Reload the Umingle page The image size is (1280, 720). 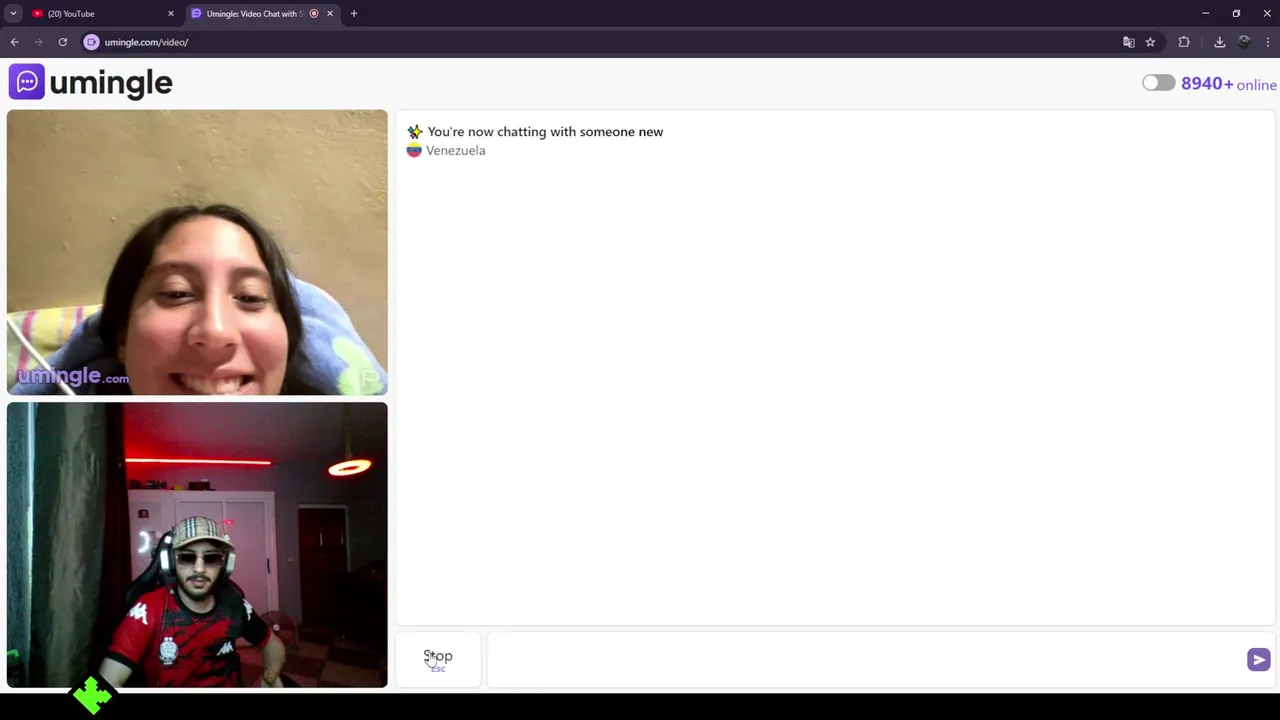62,42
